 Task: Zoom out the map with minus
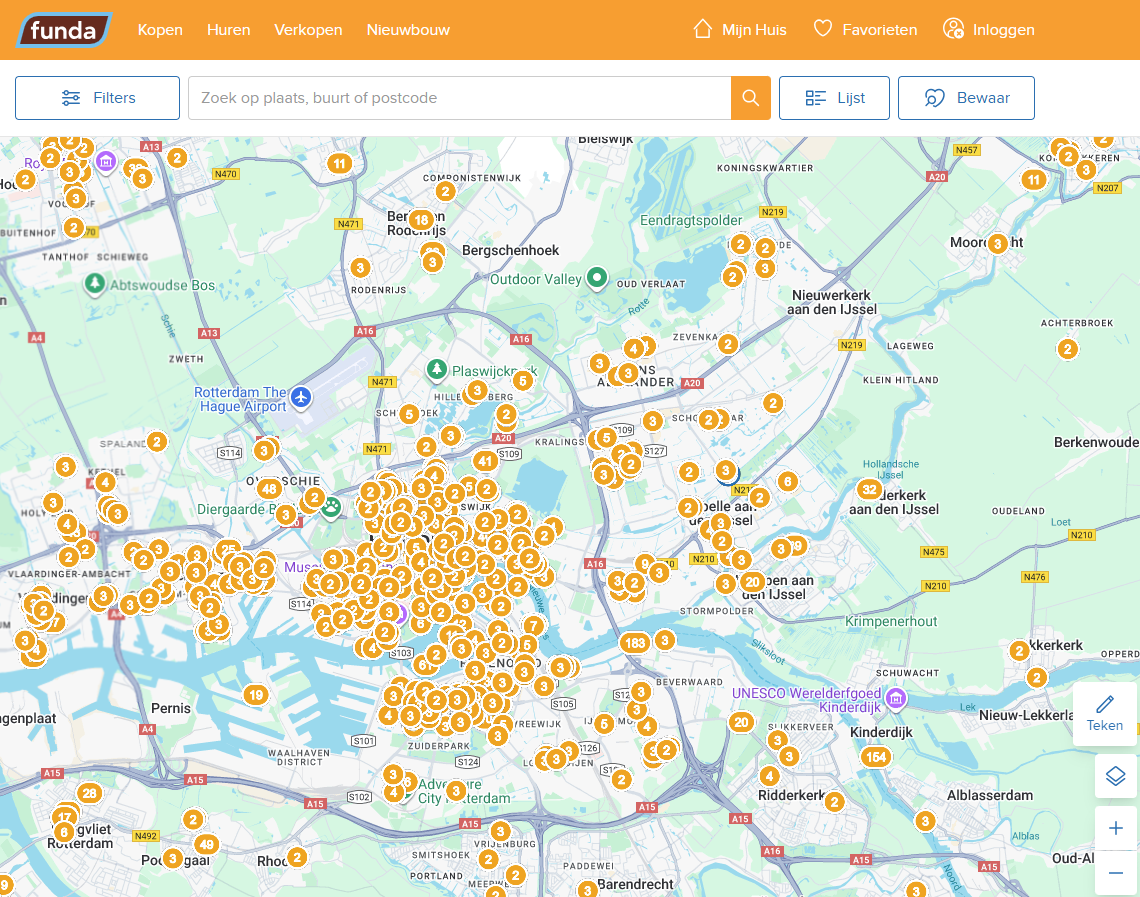1115,873
